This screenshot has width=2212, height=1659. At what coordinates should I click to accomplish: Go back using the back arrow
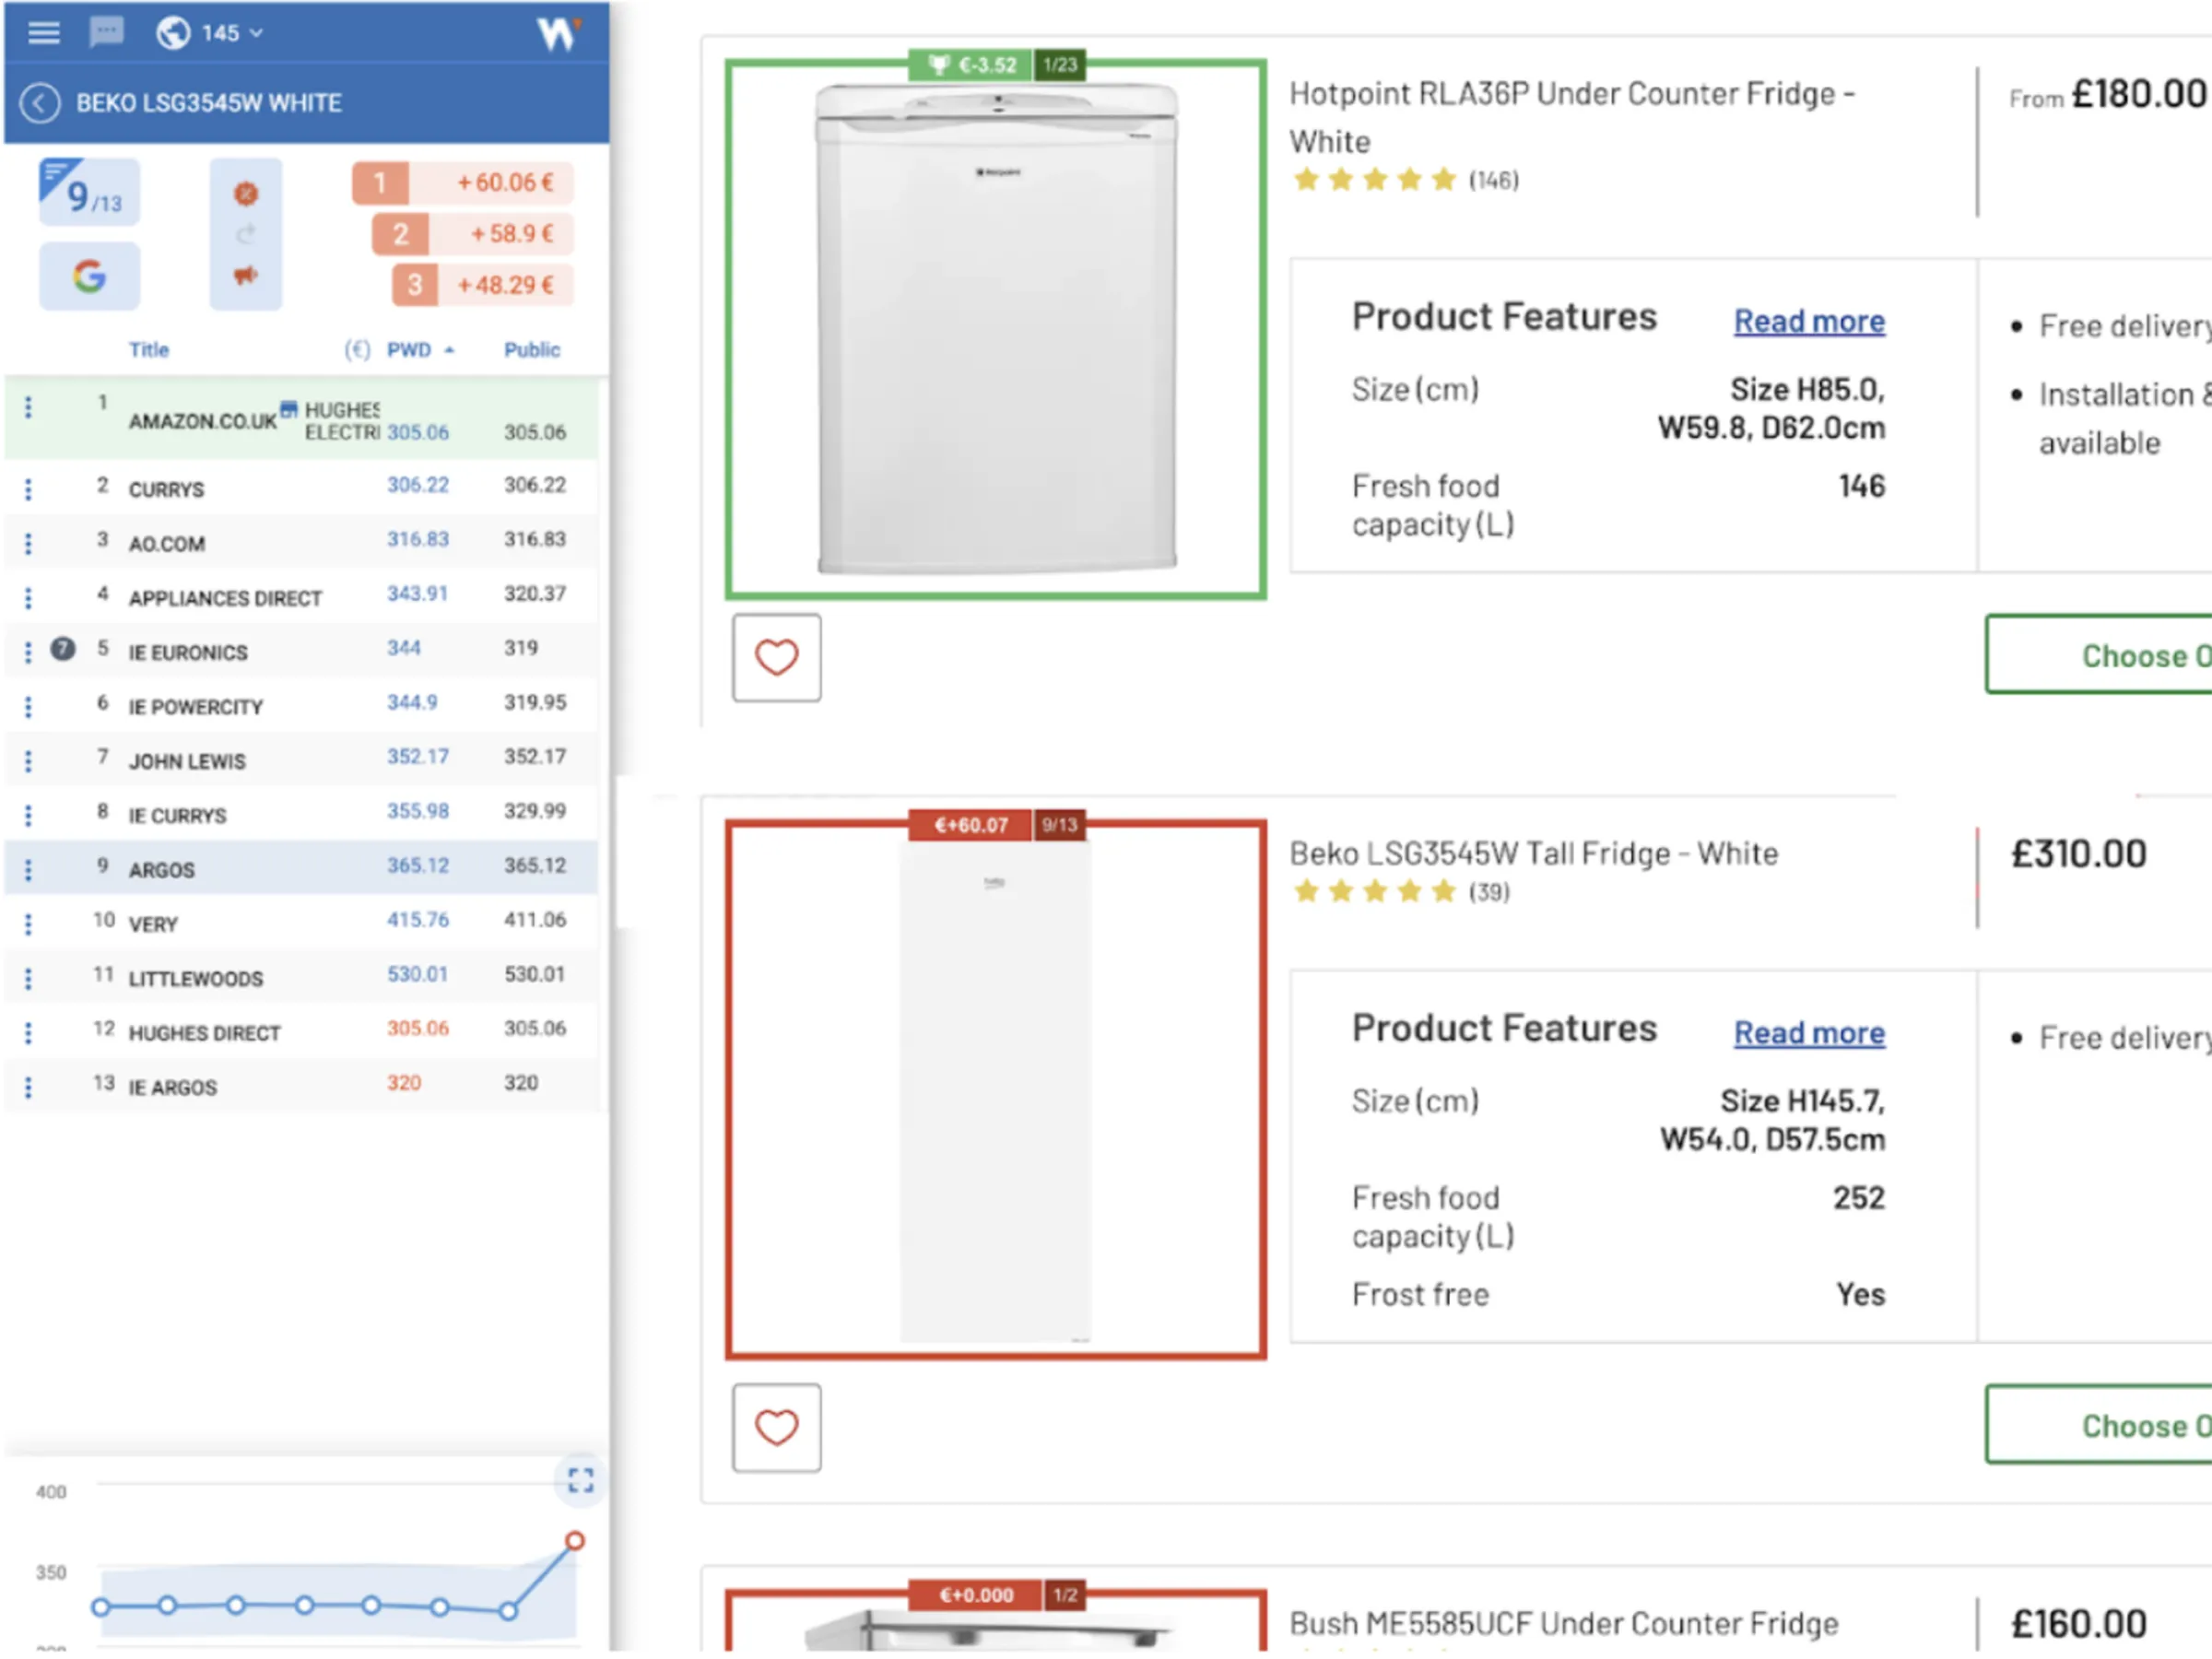pyautogui.click(x=41, y=103)
